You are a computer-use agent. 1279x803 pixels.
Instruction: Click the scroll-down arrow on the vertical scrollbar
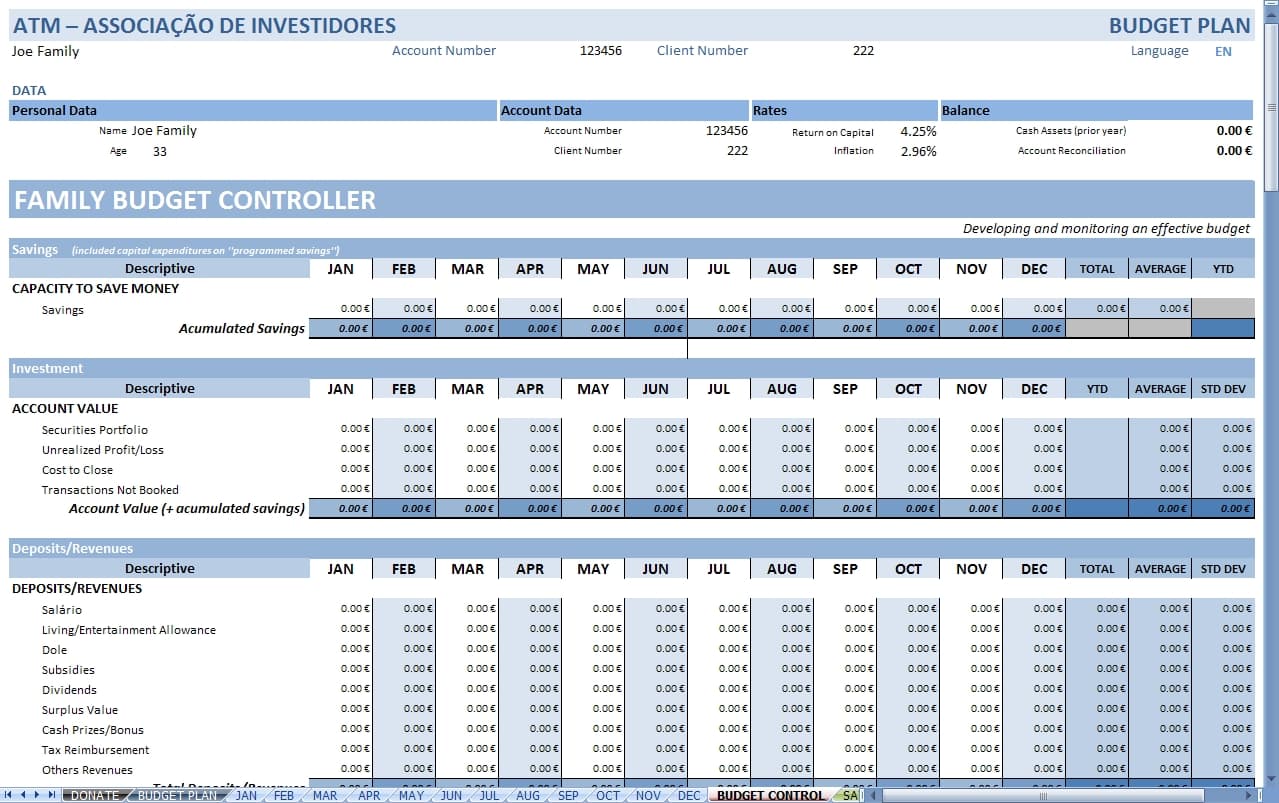1270,778
